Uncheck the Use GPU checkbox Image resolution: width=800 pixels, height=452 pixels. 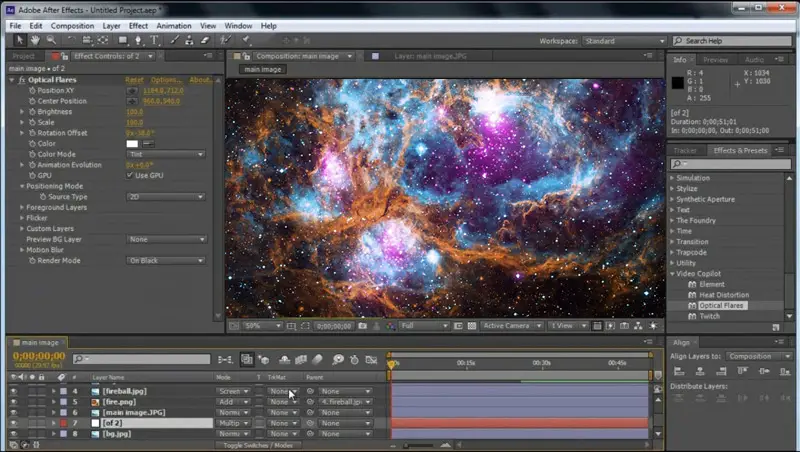click(130, 175)
